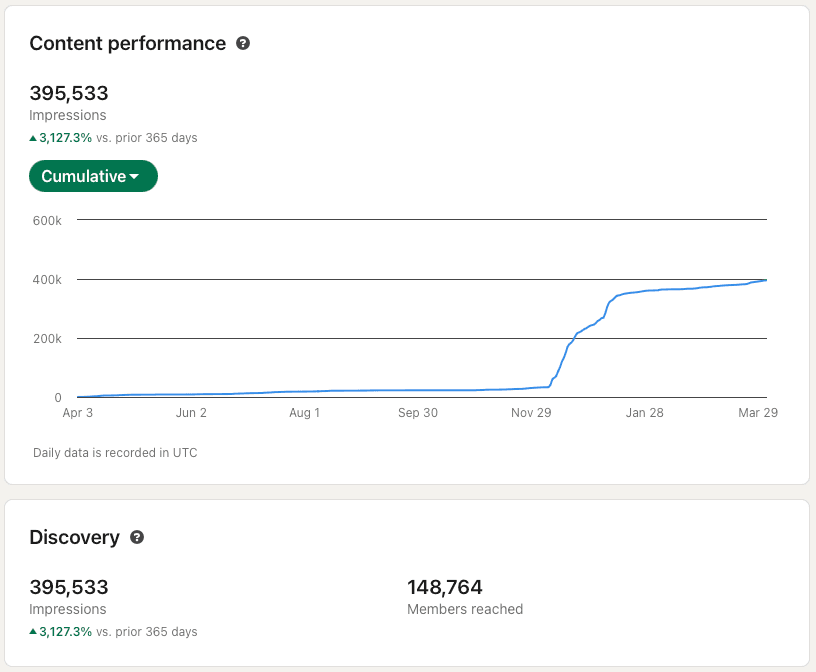This screenshot has height=672, width=816.
Task: Select the Content performance heading
Action: [128, 44]
